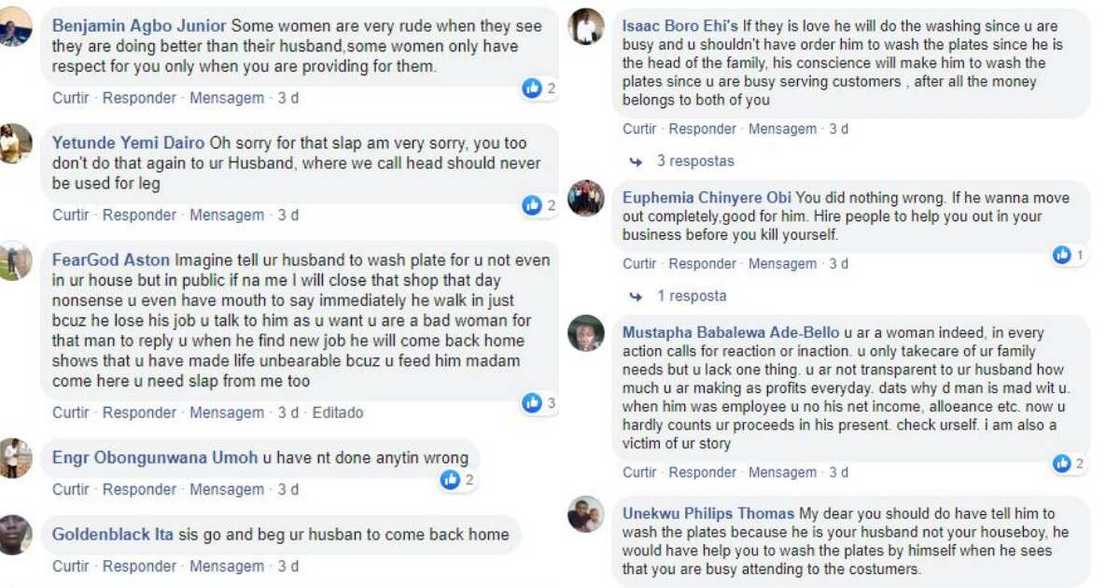The width and height of the screenshot is (1120, 588).
Task: Click Responder under Yetunde Yemi Dairo's comment
Action: pyautogui.click(x=139, y=215)
